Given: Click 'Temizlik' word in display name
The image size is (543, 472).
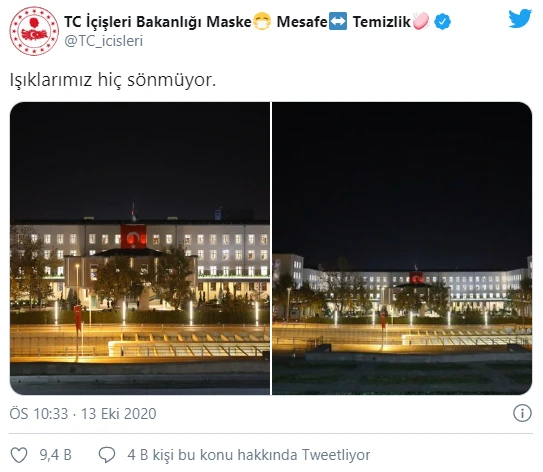Looking at the screenshot, I should 382,21.
